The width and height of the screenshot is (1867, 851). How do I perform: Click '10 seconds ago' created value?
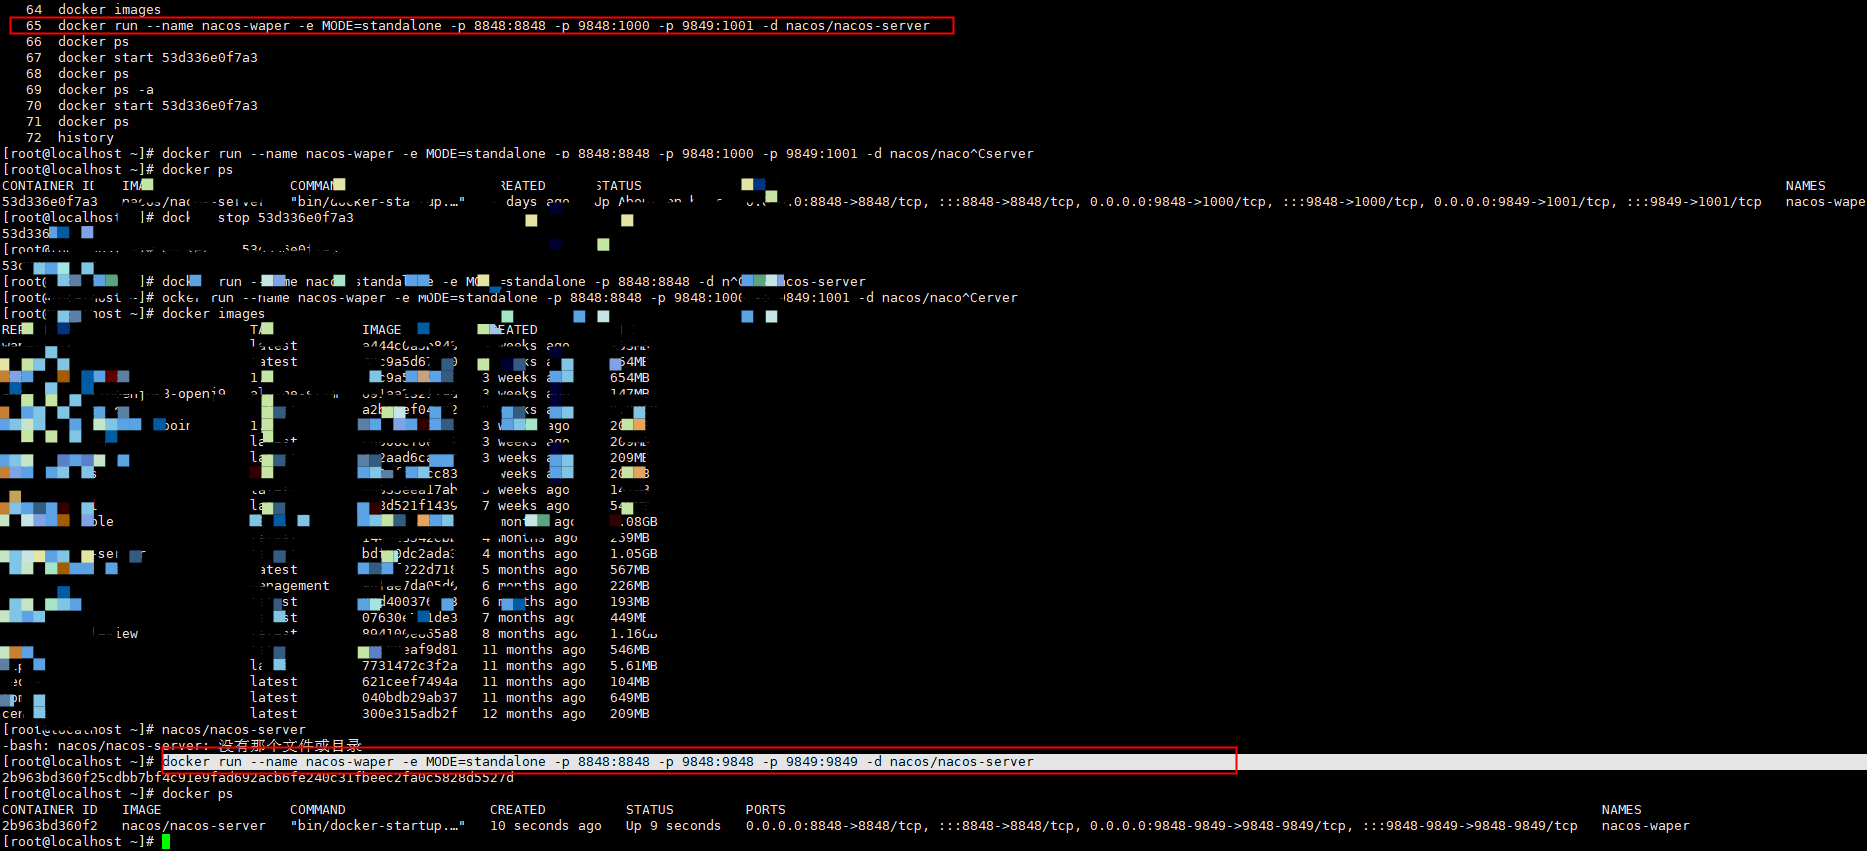click(545, 825)
